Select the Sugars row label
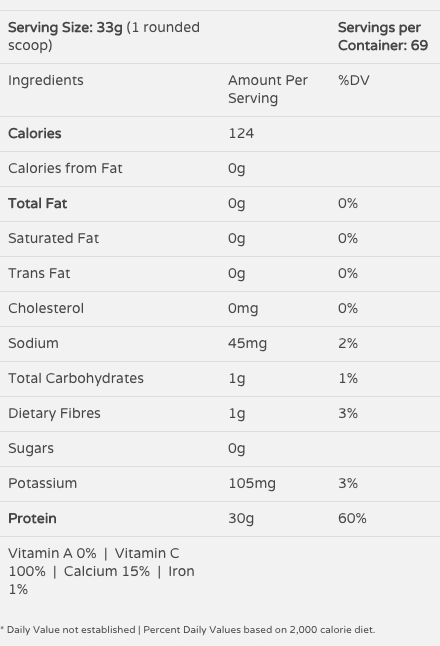Image resolution: width=440 pixels, height=646 pixels. (31, 449)
